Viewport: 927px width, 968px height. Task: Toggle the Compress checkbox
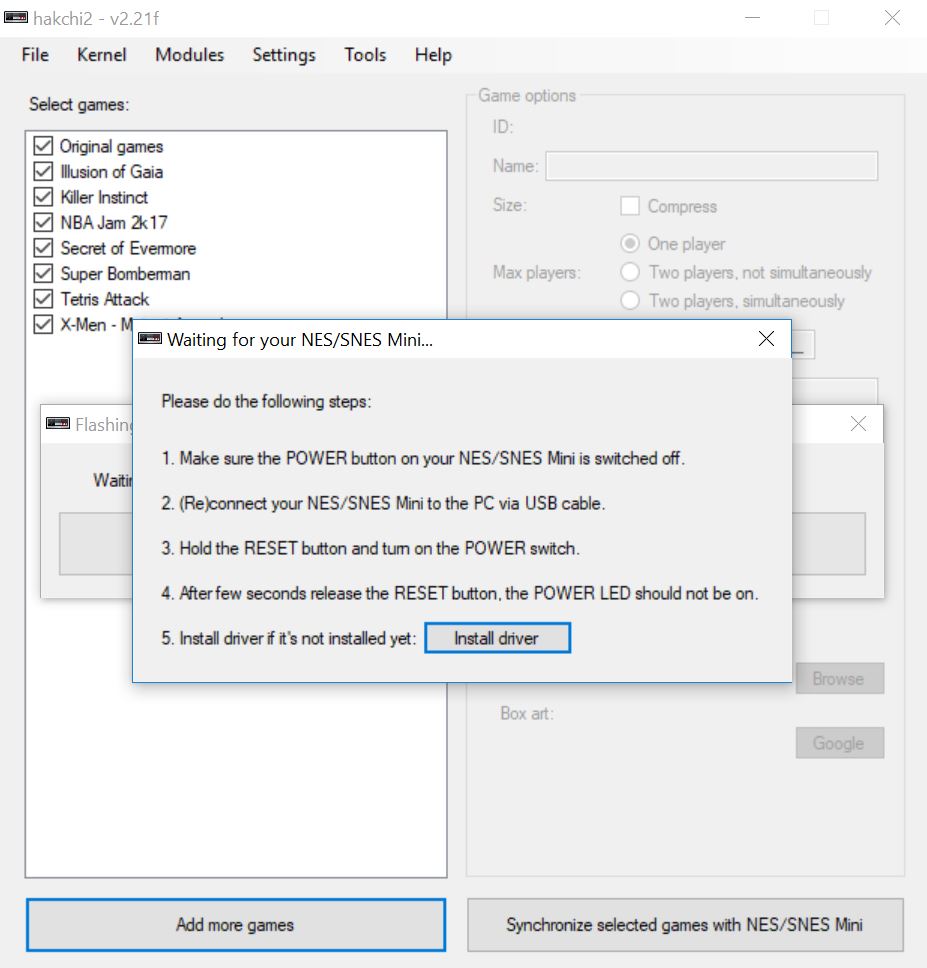tap(630, 206)
